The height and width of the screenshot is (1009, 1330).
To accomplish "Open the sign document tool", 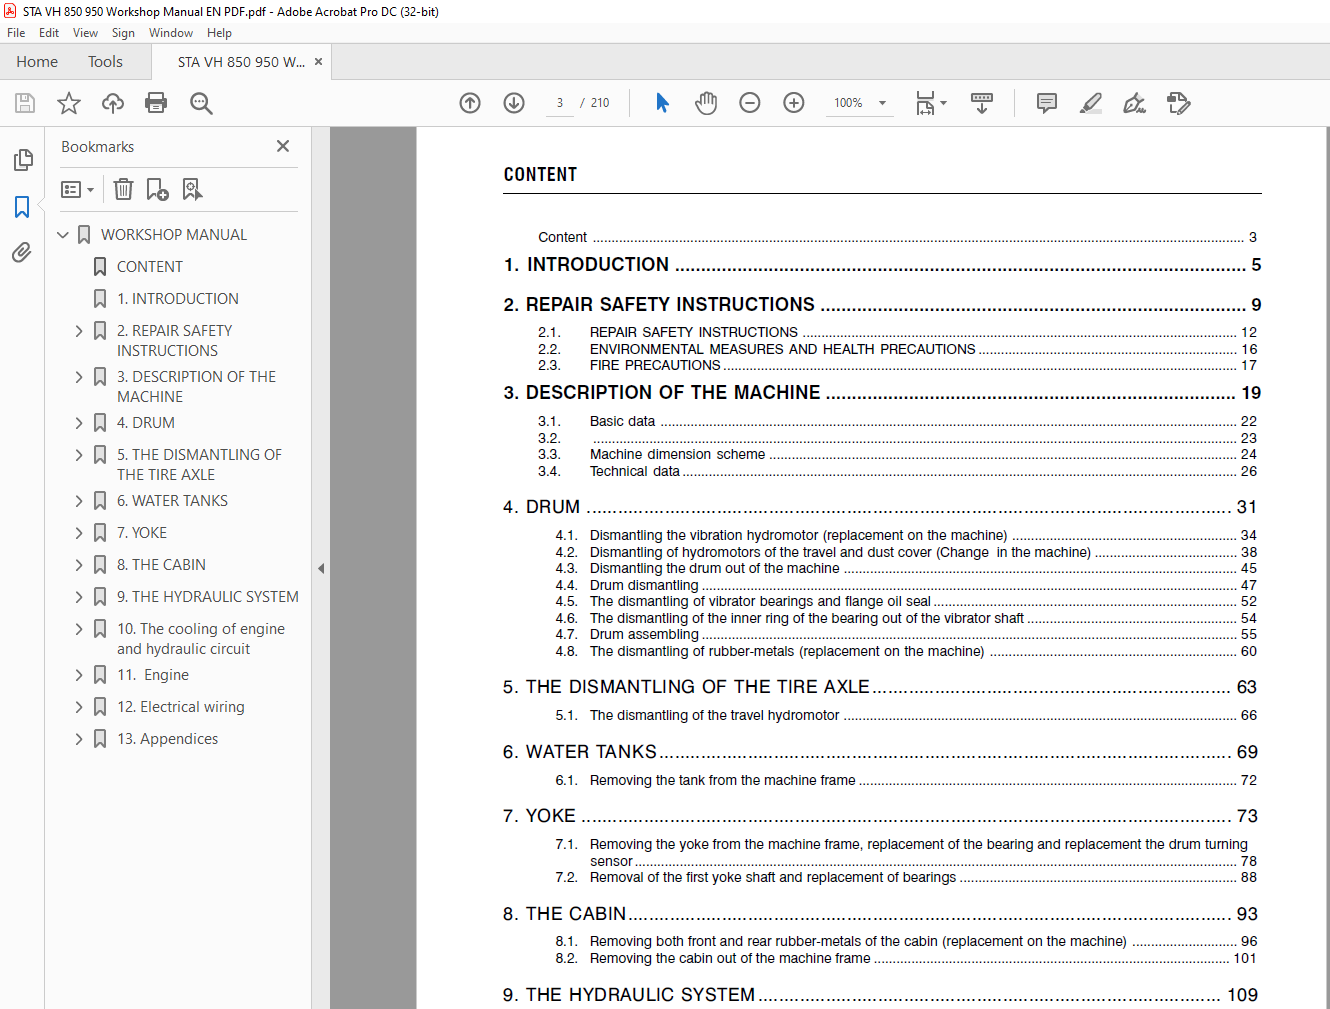I will (x=1134, y=103).
